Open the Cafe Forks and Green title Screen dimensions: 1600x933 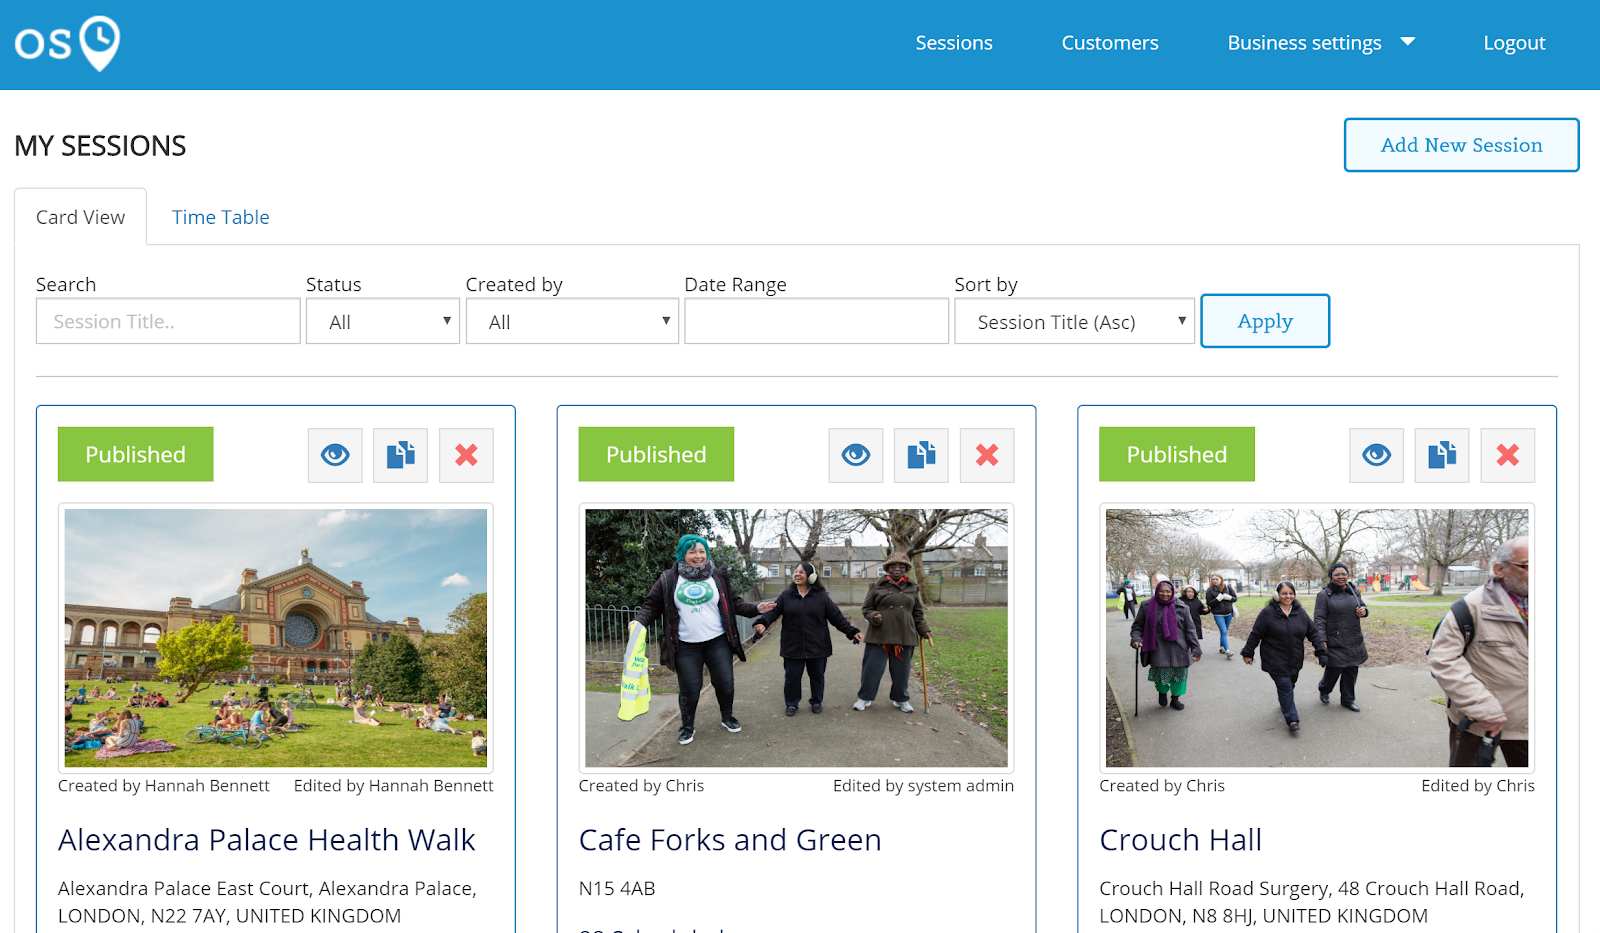pos(730,840)
